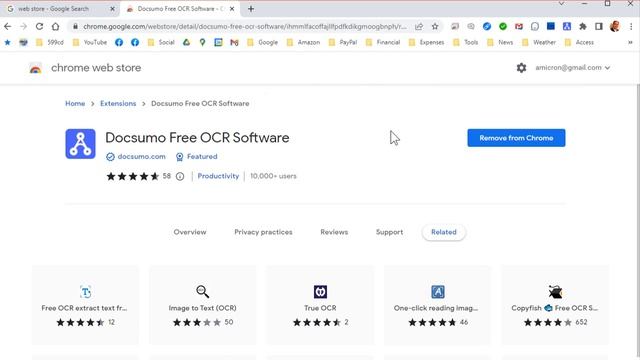The width and height of the screenshot is (640, 360).
Task: Click Remove from Chrome button
Action: pyautogui.click(x=516, y=138)
